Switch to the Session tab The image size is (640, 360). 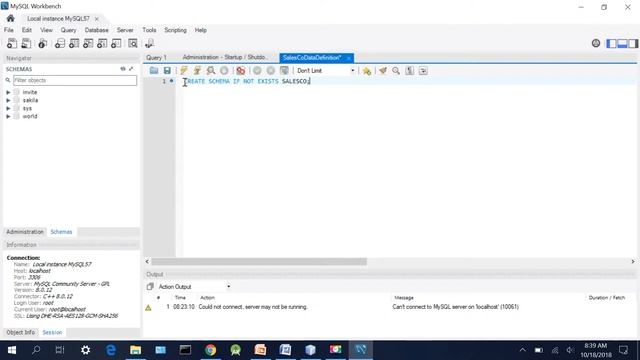coord(52,332)
